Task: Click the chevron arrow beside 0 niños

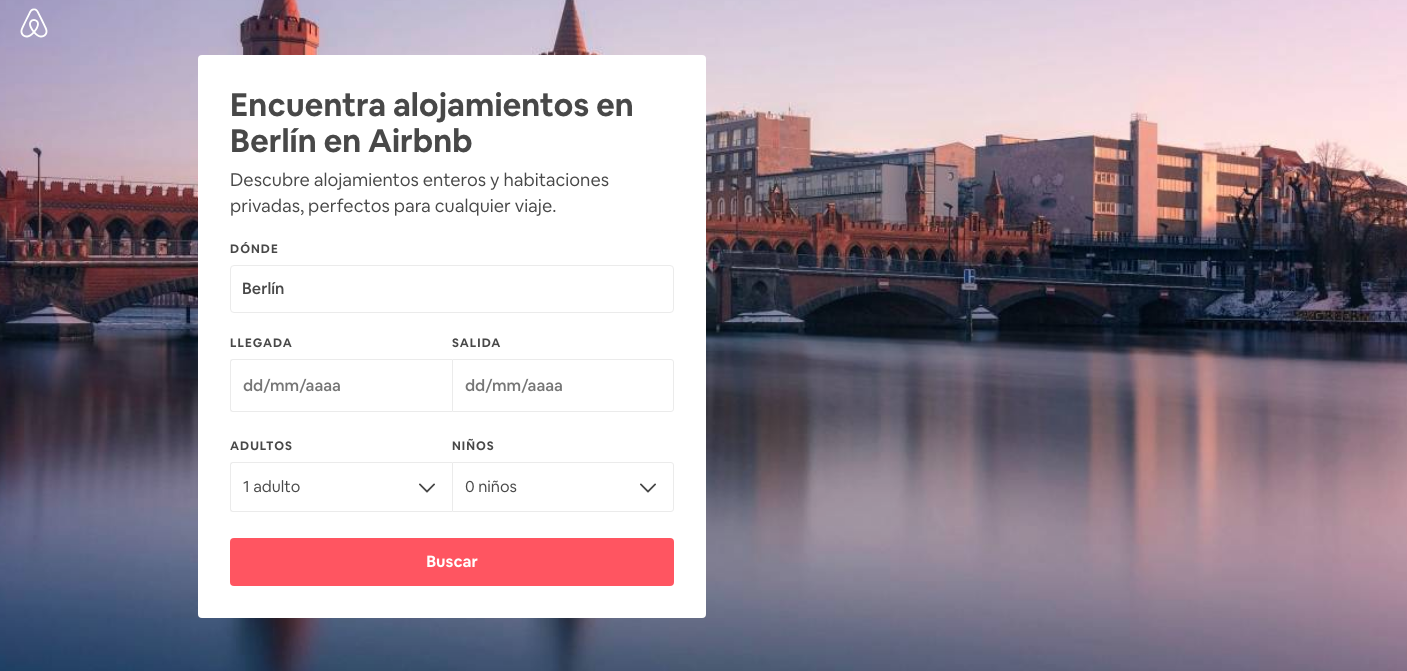Action: pyautogui.click(x=648, y=488)
